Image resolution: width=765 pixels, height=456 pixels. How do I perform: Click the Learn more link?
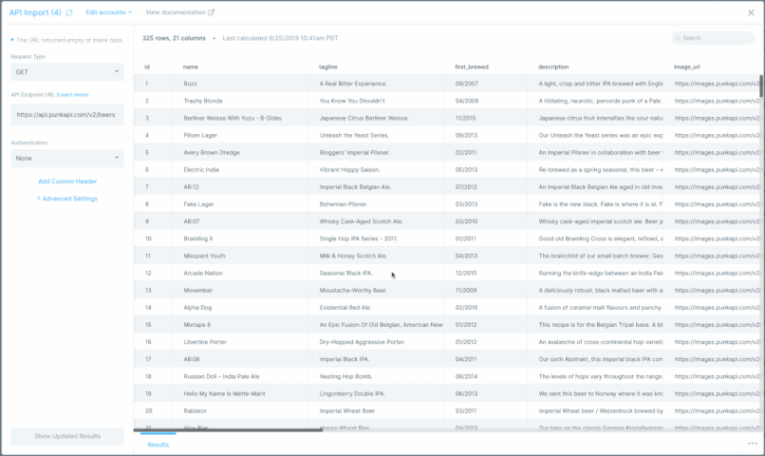73,95
